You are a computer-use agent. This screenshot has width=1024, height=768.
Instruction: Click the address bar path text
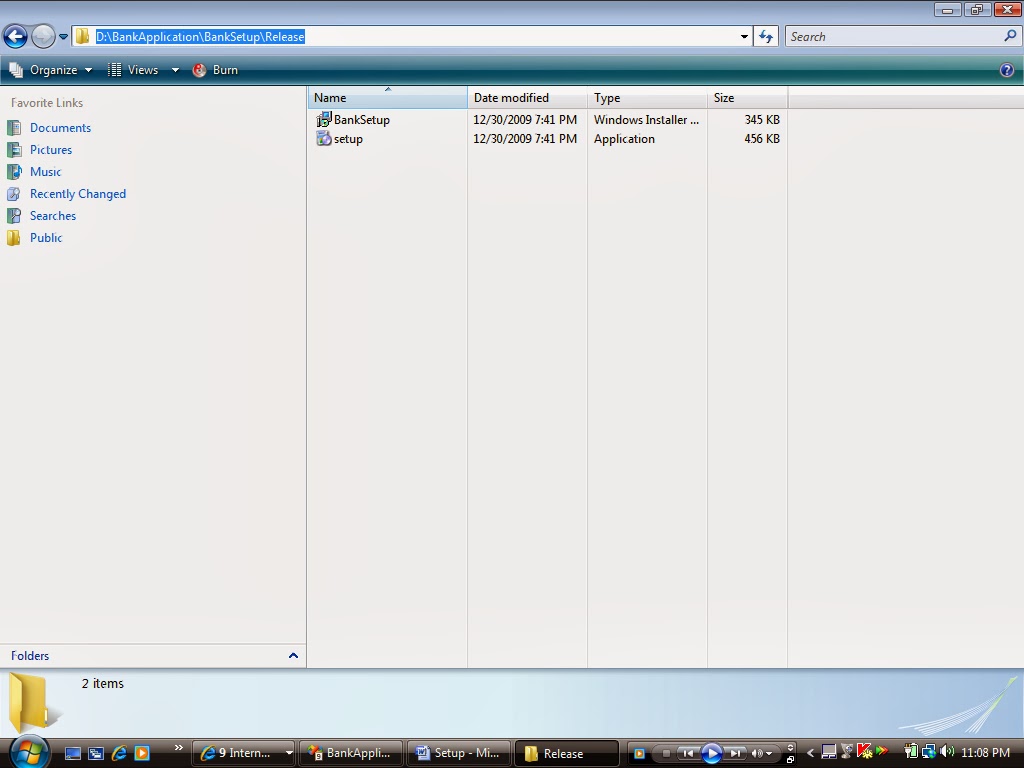point(200,37)
